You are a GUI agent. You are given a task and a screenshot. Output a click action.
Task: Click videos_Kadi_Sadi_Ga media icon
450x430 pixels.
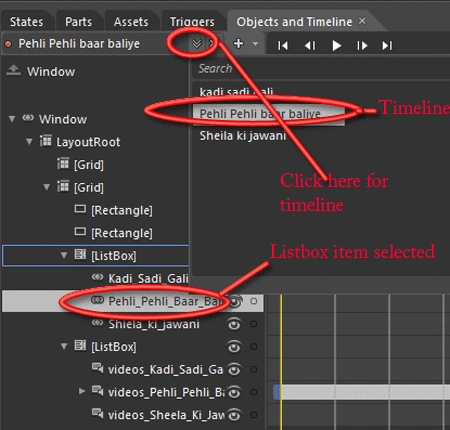pyautogui.click(x=97, y=368)
